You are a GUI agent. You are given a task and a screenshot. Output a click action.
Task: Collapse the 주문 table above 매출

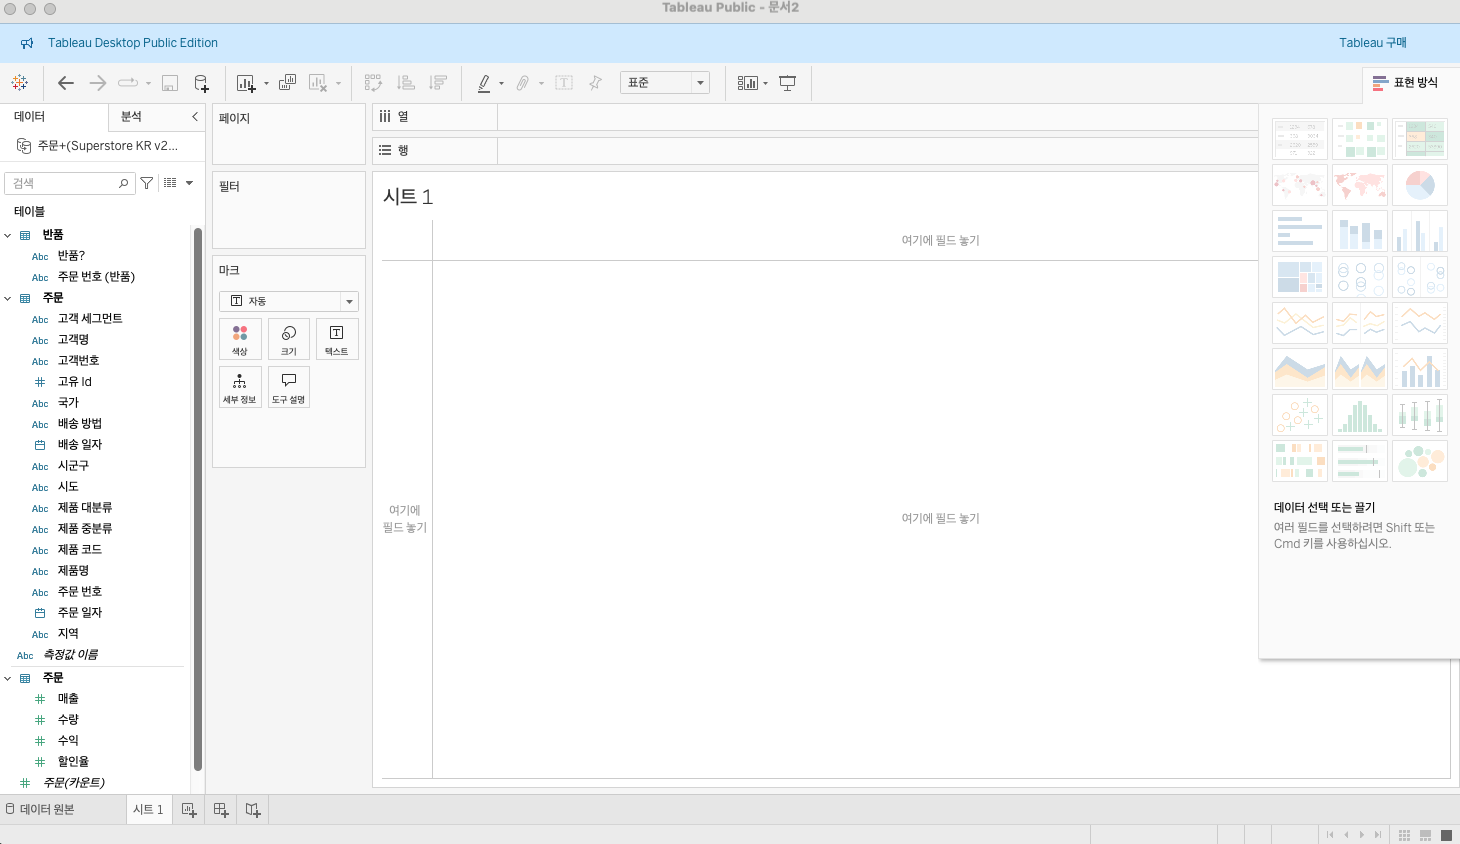tap(8, 678)
